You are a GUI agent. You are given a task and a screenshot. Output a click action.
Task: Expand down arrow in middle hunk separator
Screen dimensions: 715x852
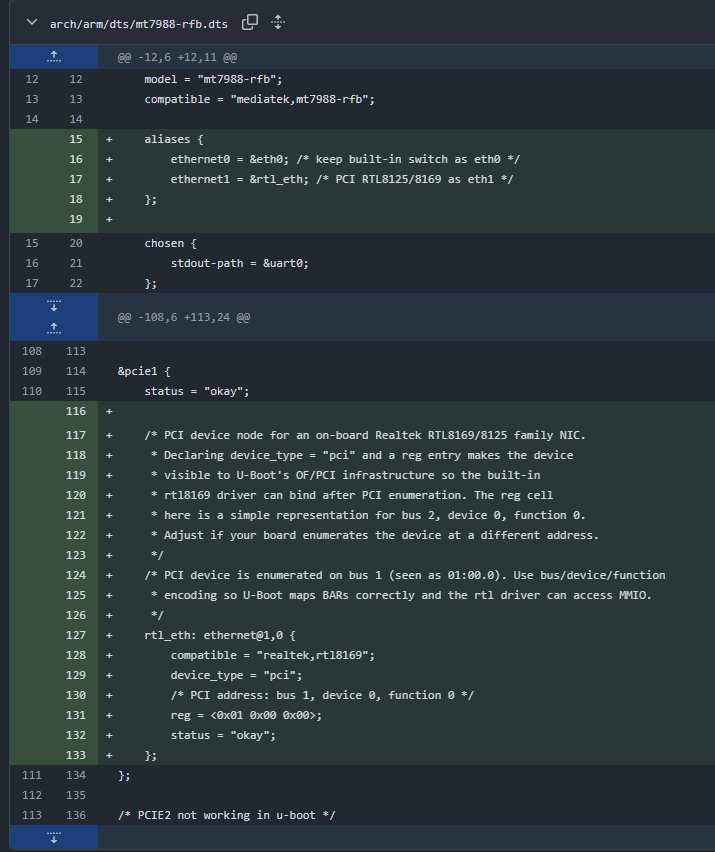coord(54,307)
